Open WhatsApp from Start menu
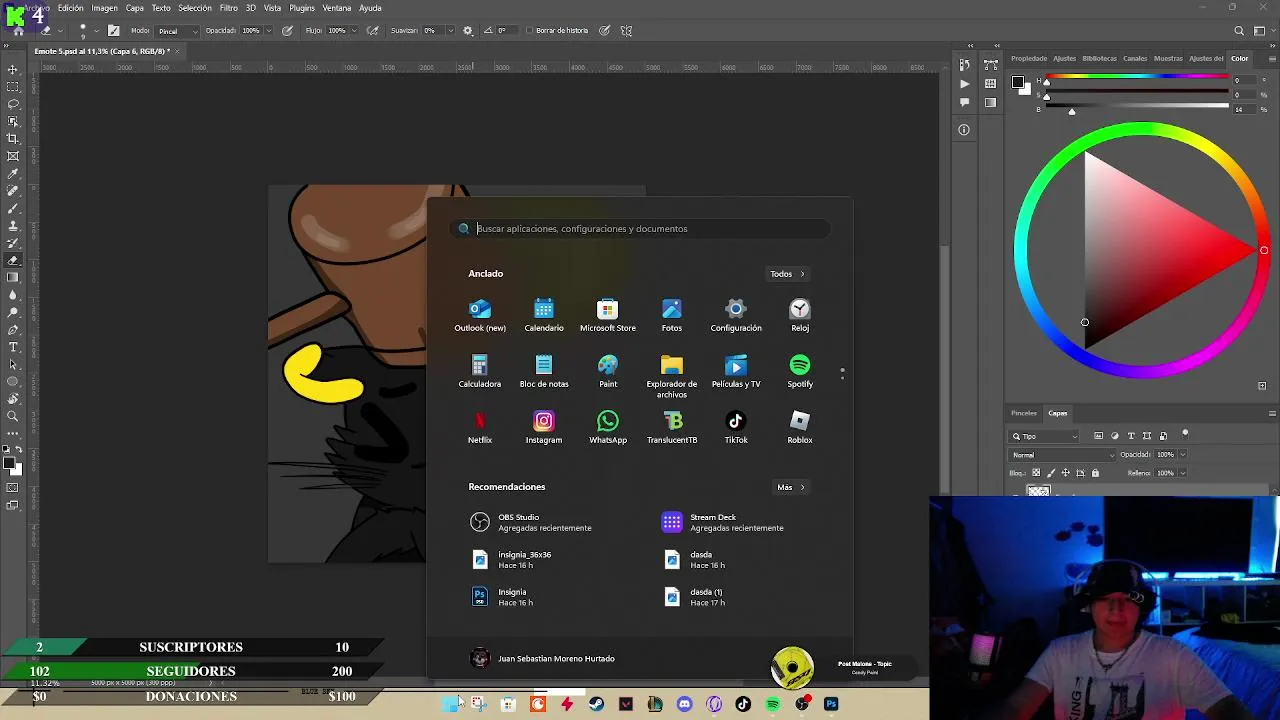 tap(608, 427)
